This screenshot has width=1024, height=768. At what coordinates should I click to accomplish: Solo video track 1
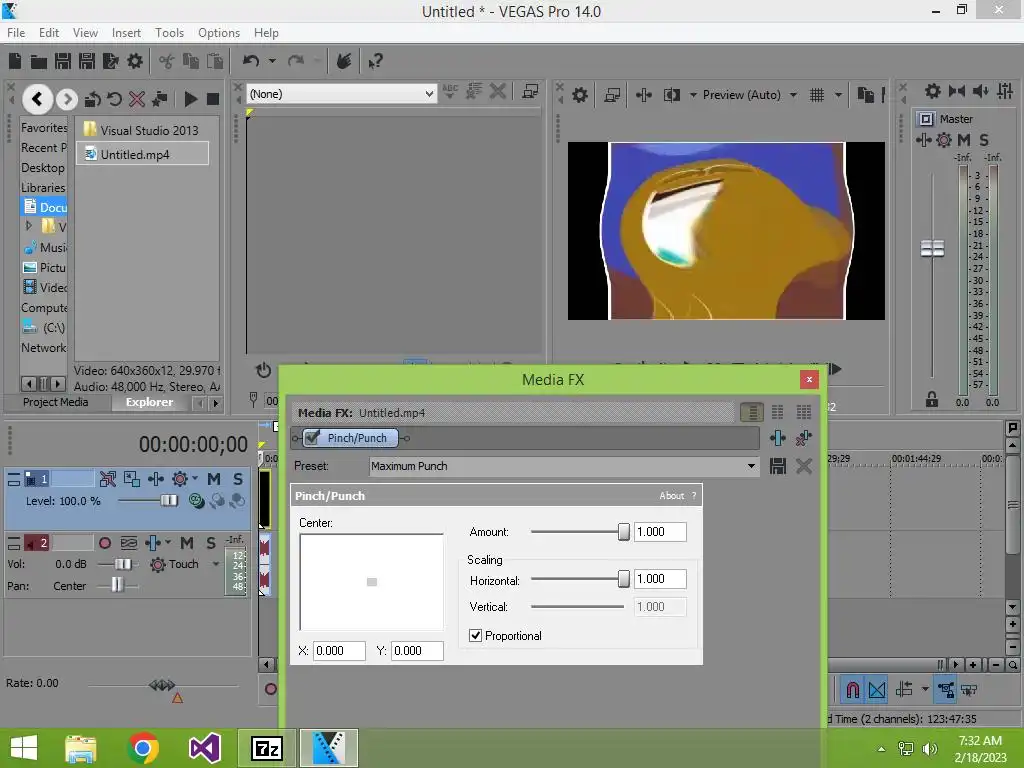click(238, 479)
